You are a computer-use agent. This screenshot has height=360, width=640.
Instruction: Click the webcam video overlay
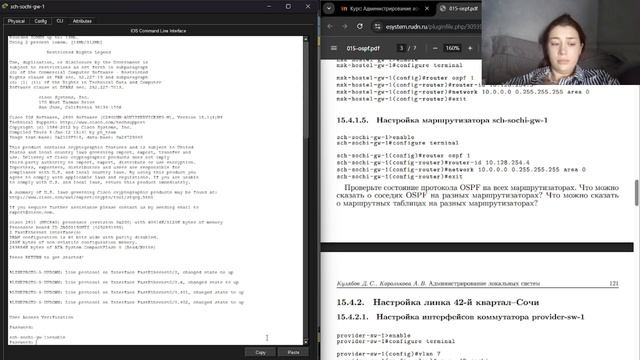[561, 42]
